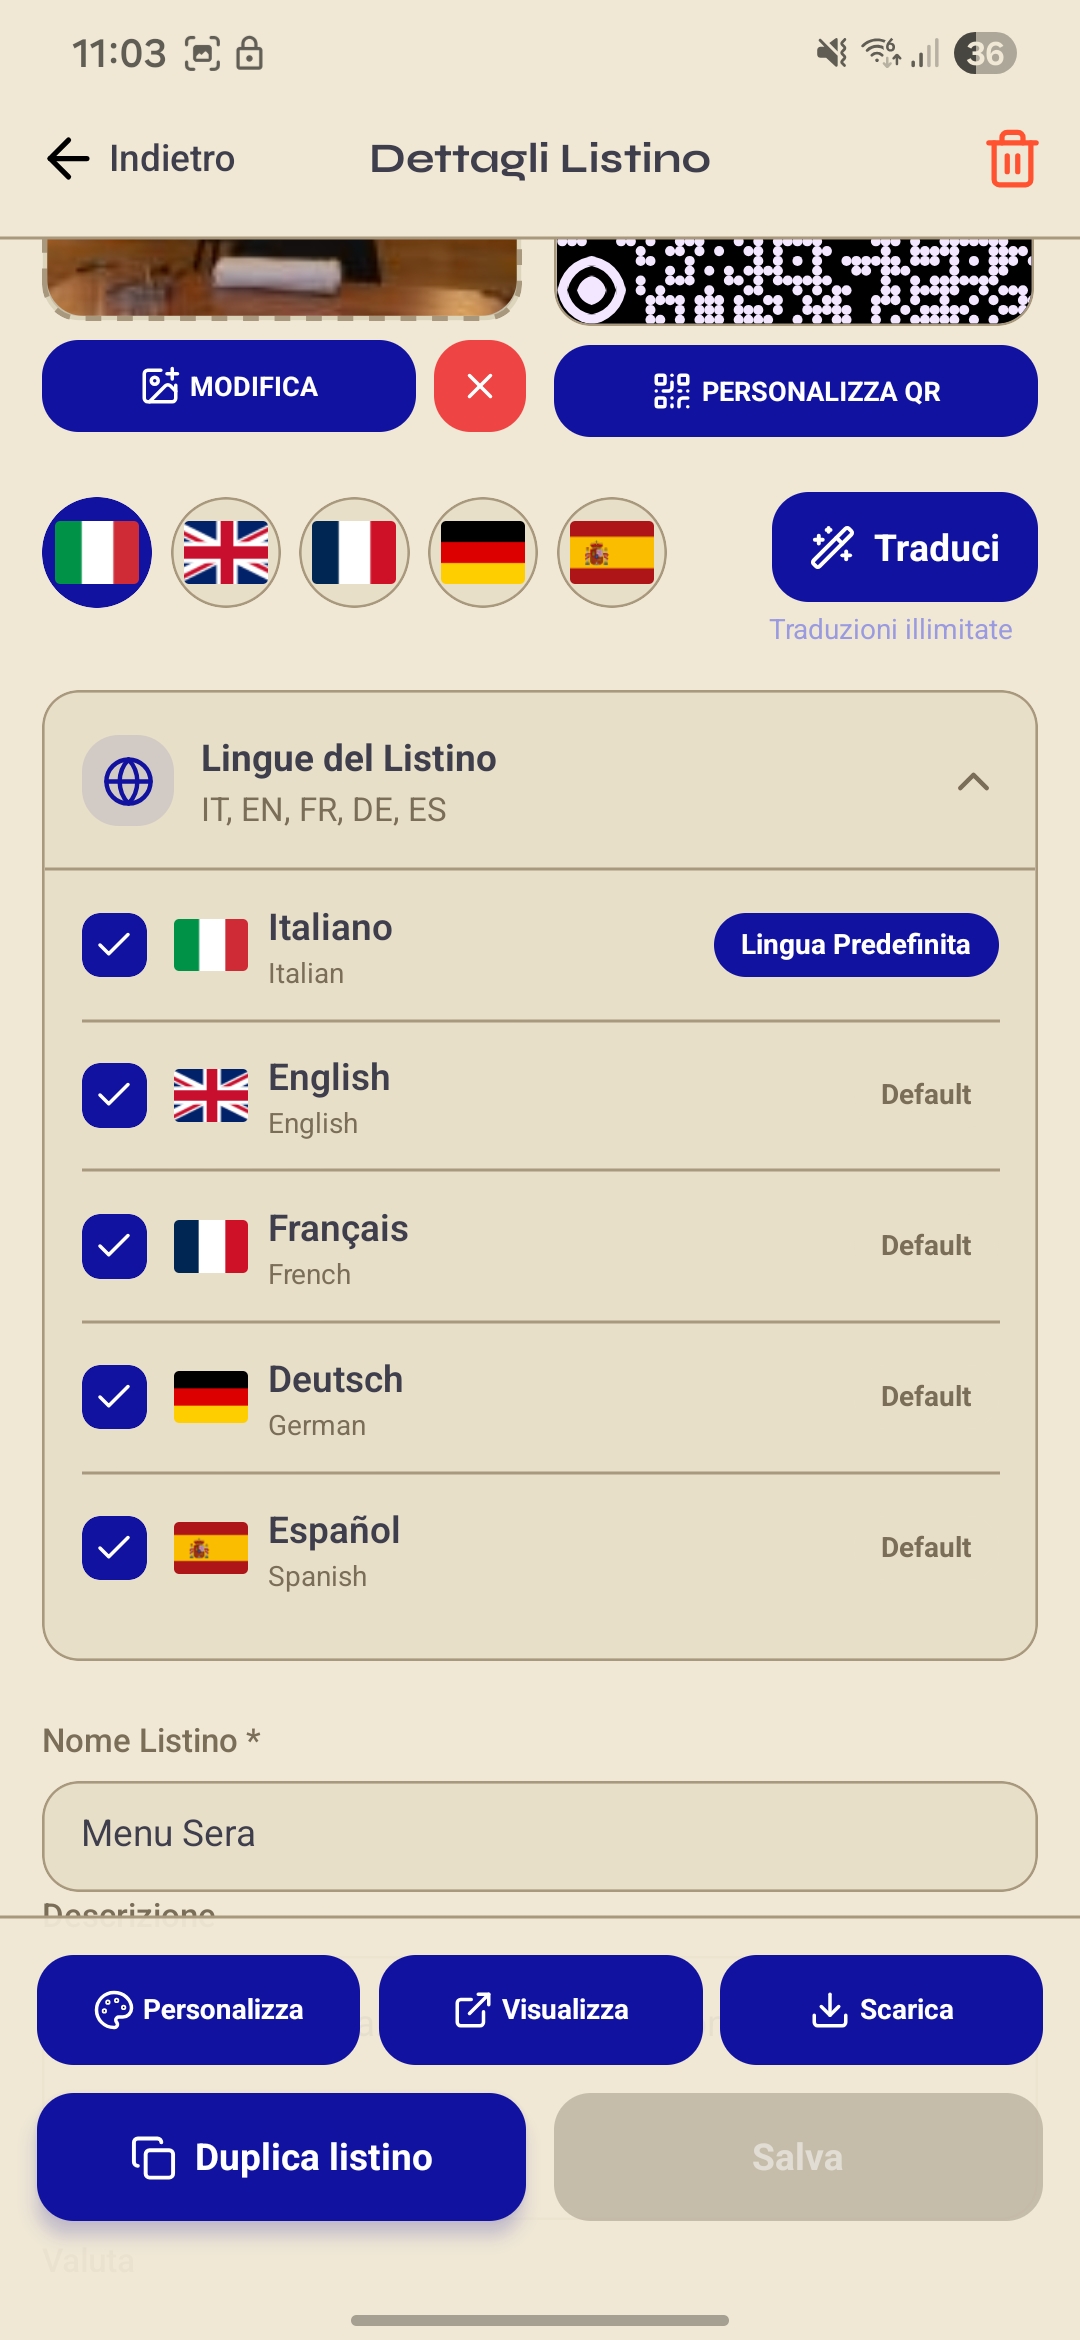Image resolution: width=1080 pixels, height=2340 pixels.
Task: Open the Default dropdown for Français
Action: click(925, 1245)
